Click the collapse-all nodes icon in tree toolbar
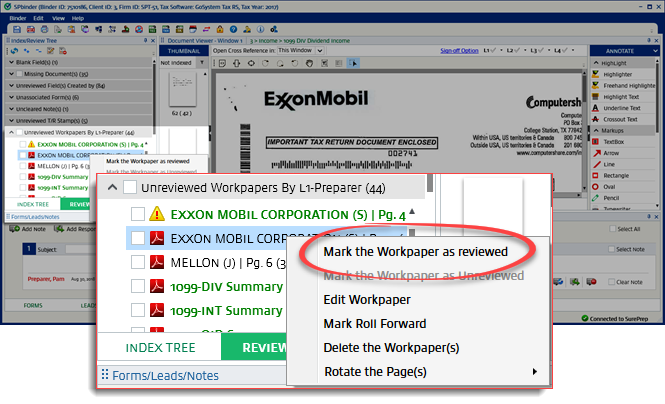The height and width of the screenshot is (404, 665). 39,51
